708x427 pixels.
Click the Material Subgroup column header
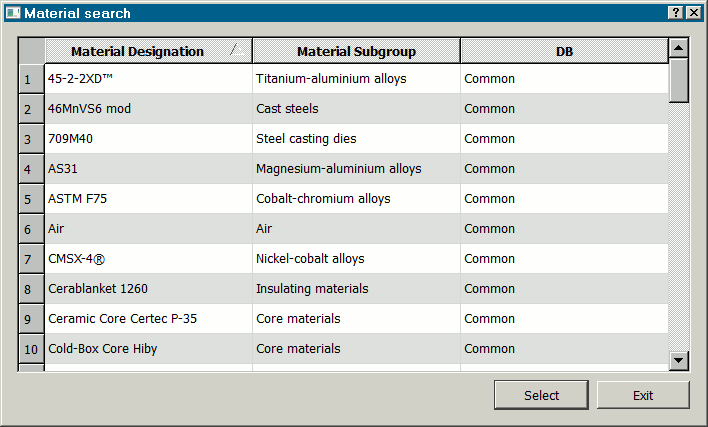356,52
